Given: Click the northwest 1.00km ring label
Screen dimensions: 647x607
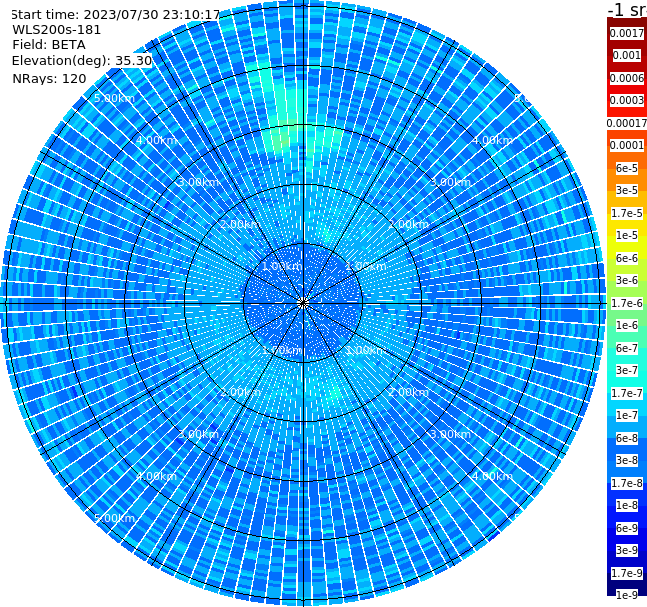Looking at the screenshot, I should [282, 266].
